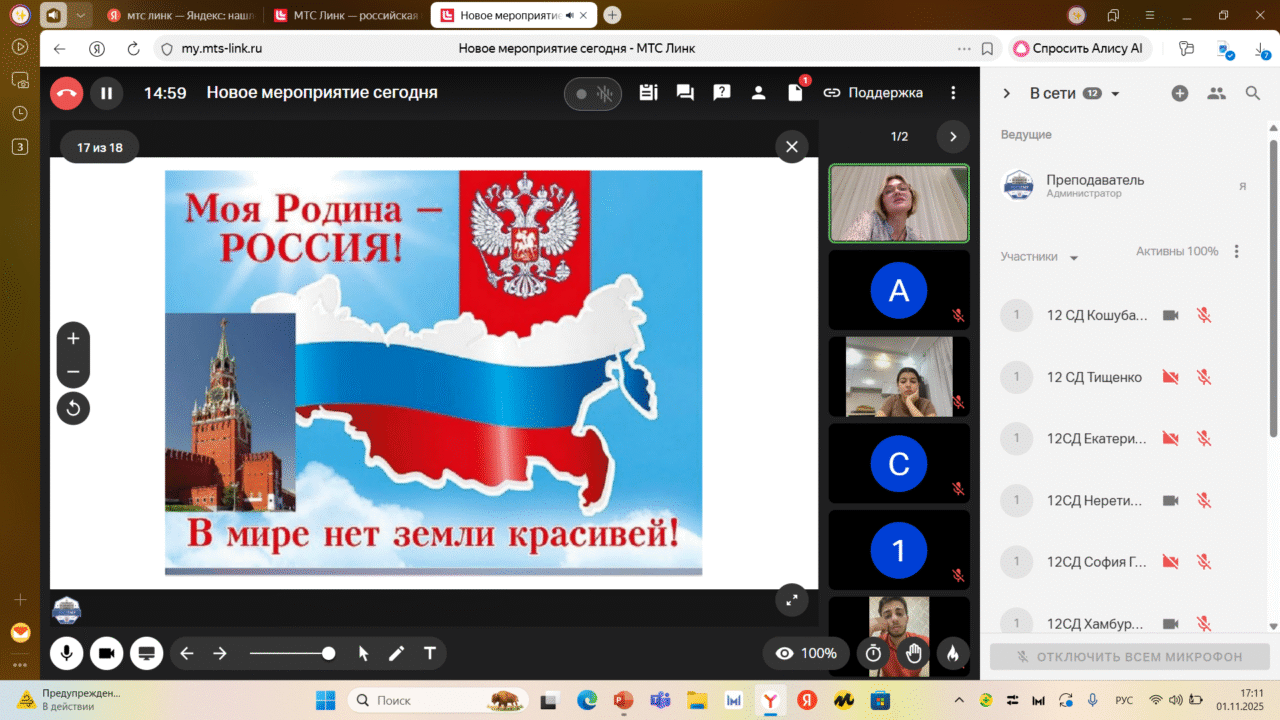Screen dimensions: 1280x720
Task: Select the text annotation tool
Action: [430, 653]
